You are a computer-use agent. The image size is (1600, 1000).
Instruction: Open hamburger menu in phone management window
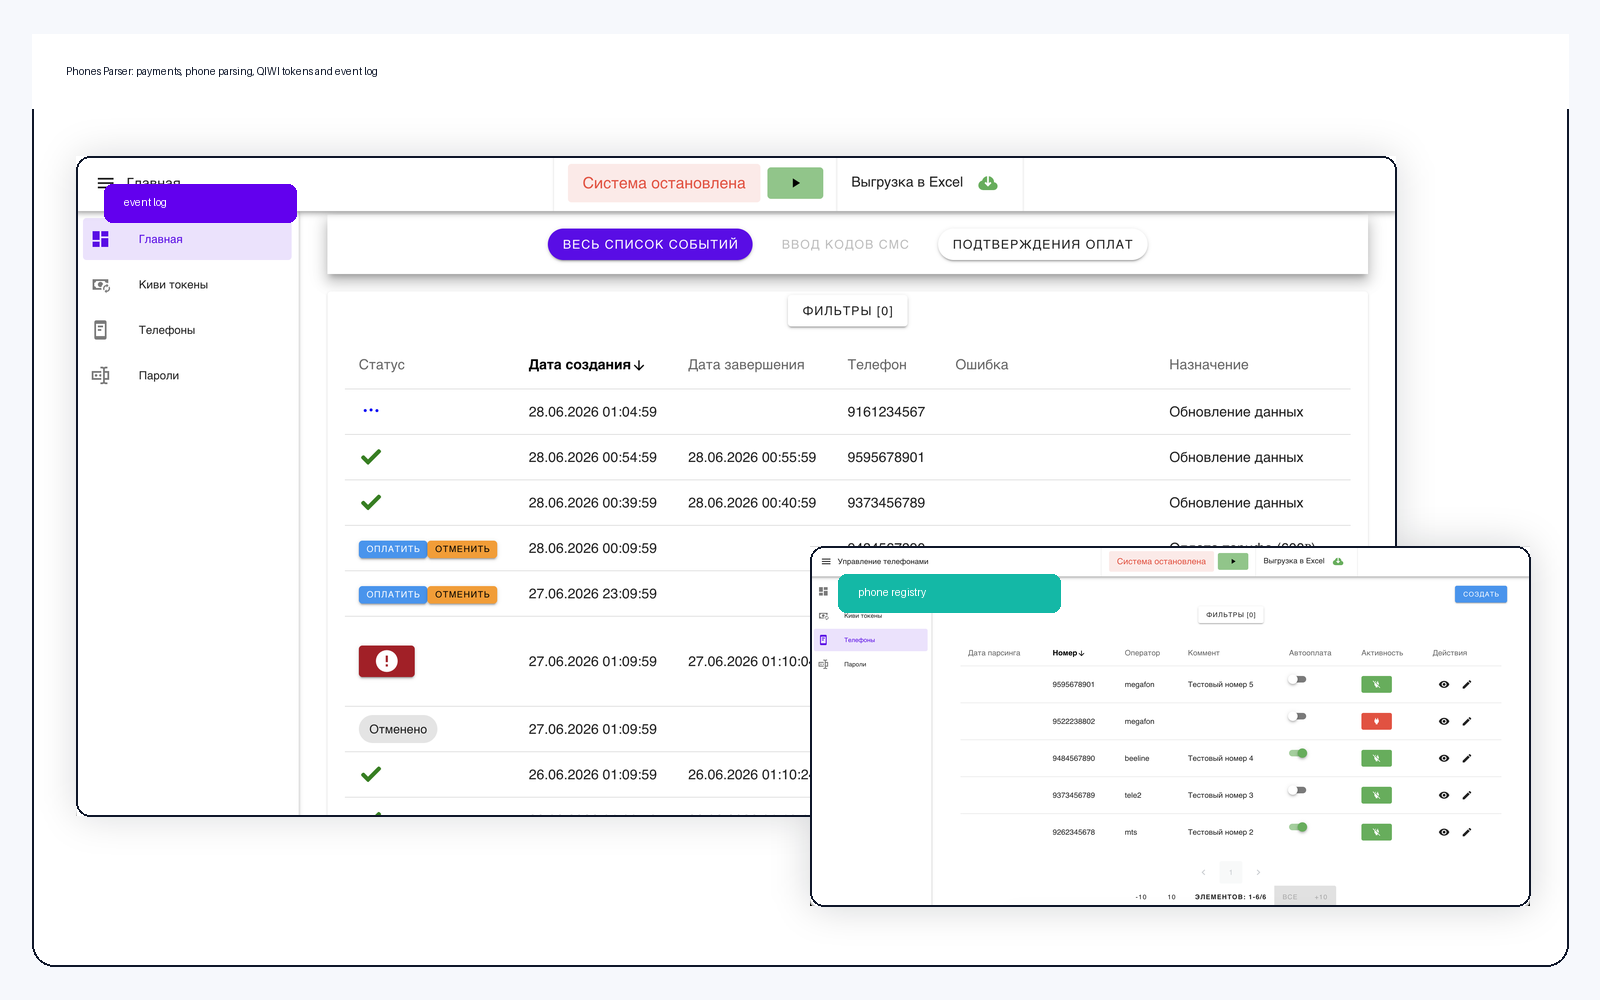[x=826, y=562]
